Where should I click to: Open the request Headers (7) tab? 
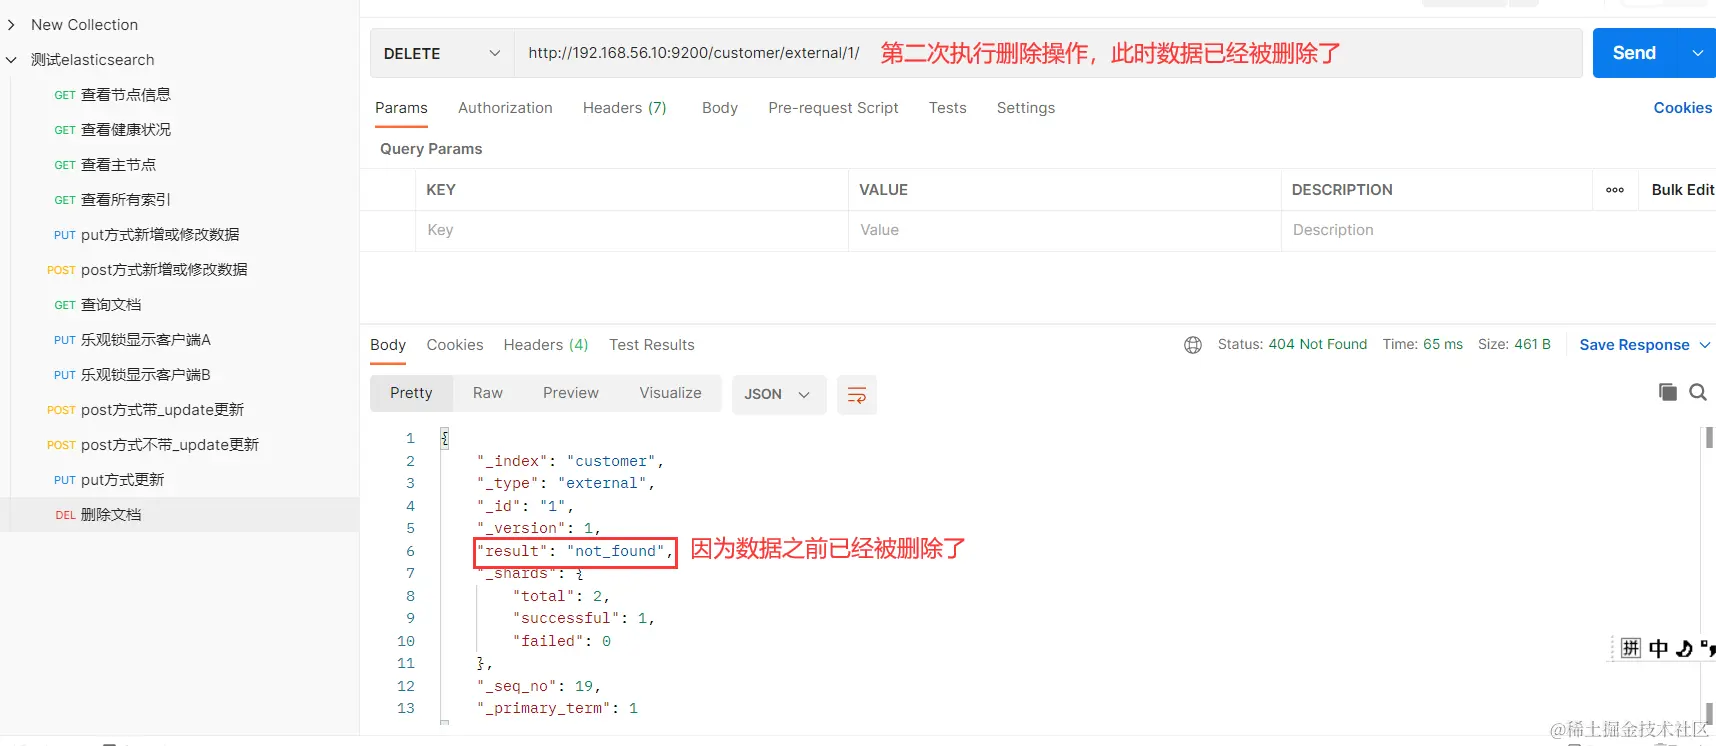coord(625,108)
